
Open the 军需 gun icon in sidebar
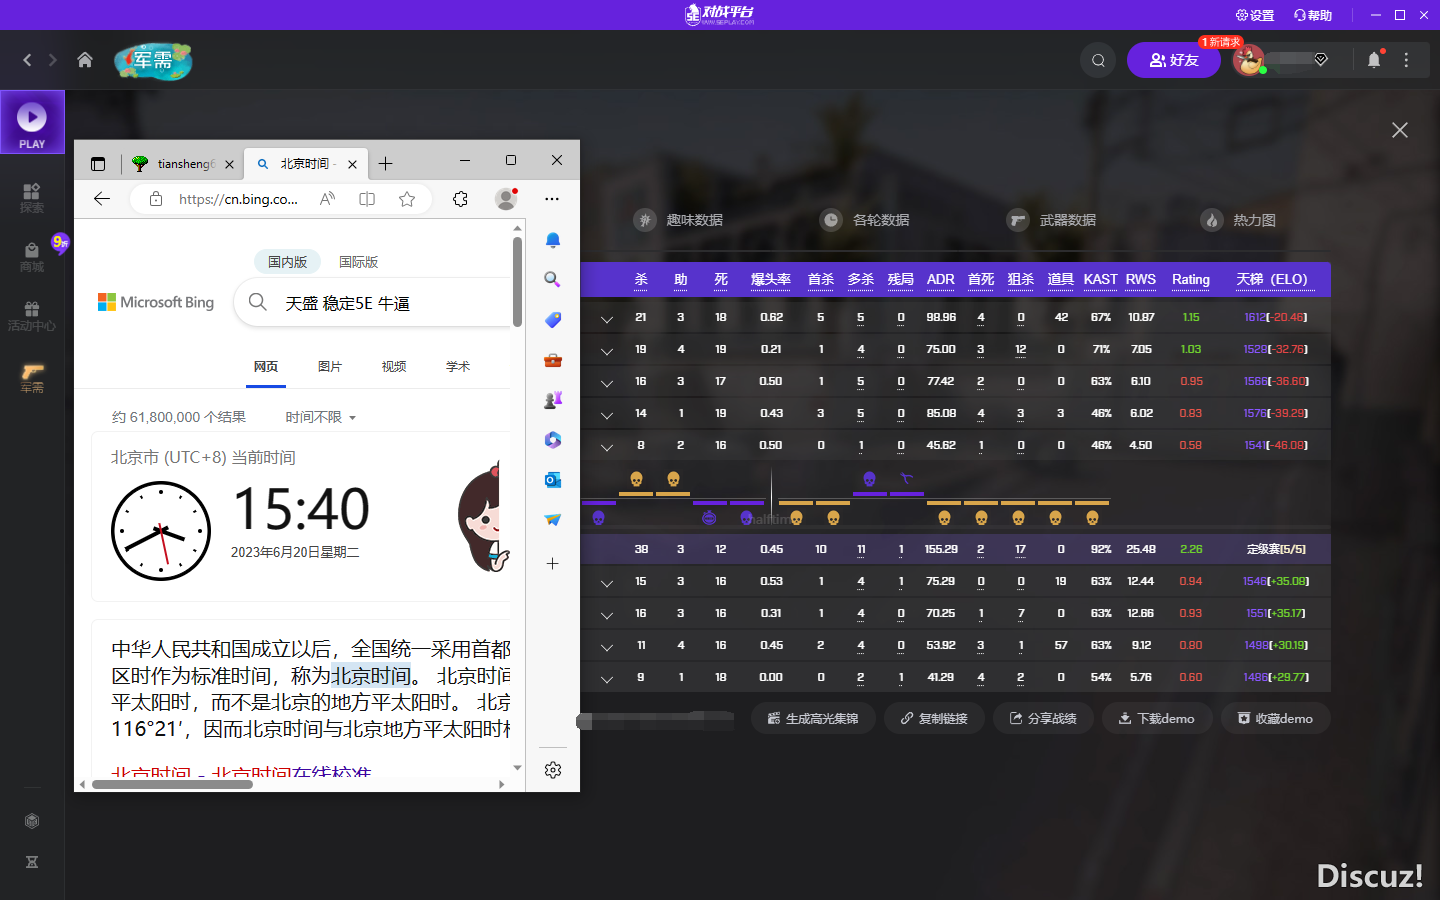32,378
